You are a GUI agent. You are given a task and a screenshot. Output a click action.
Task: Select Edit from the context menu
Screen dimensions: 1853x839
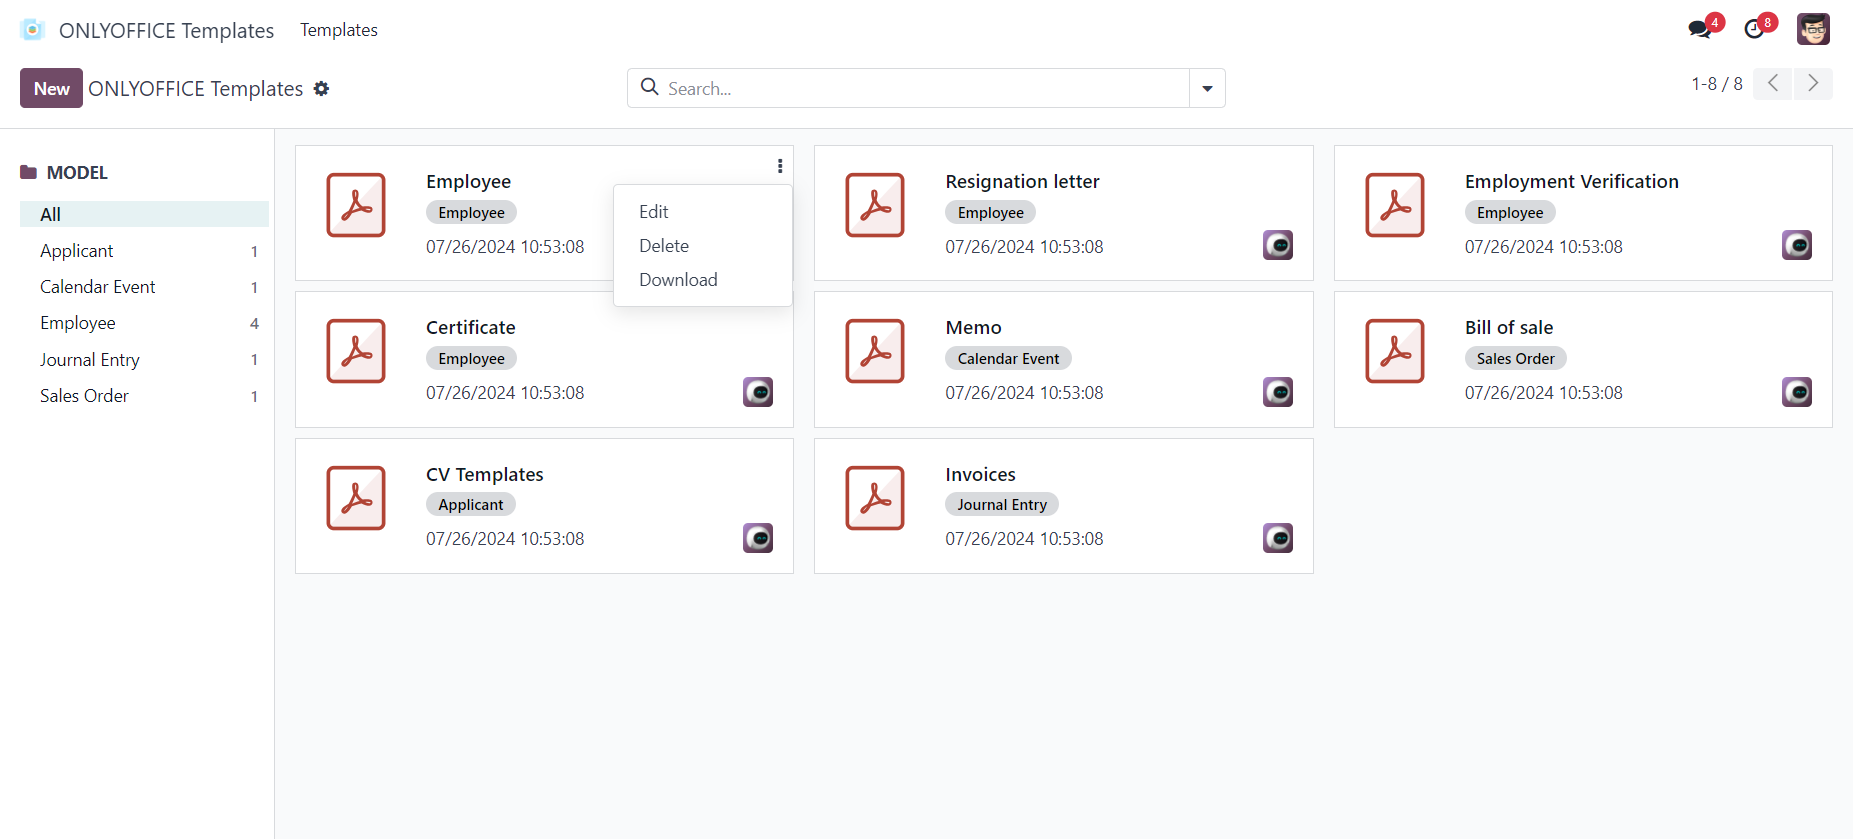[654, 212]
